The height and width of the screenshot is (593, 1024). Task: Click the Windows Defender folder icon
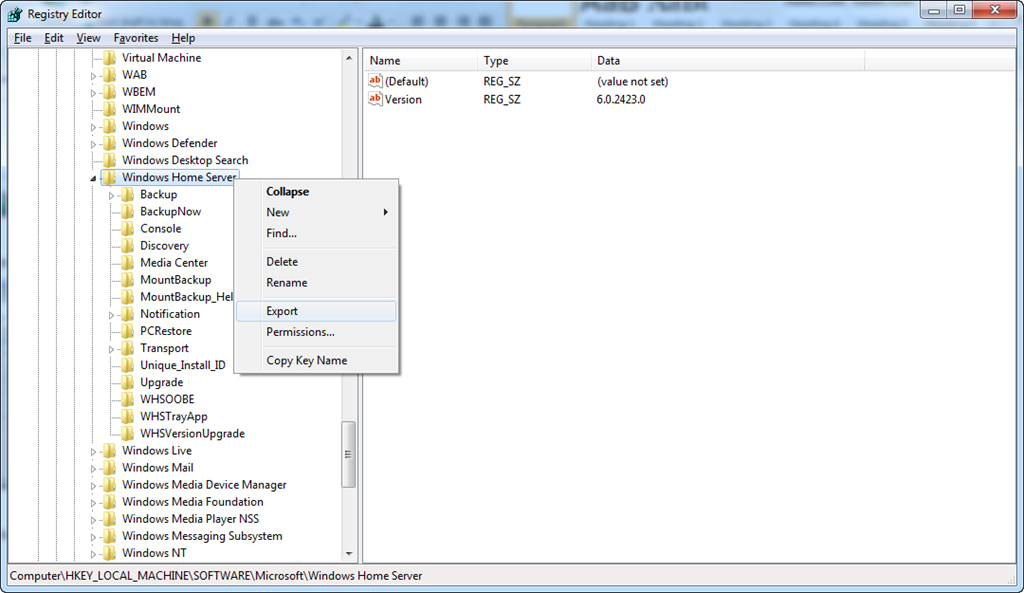coord(110,143)
